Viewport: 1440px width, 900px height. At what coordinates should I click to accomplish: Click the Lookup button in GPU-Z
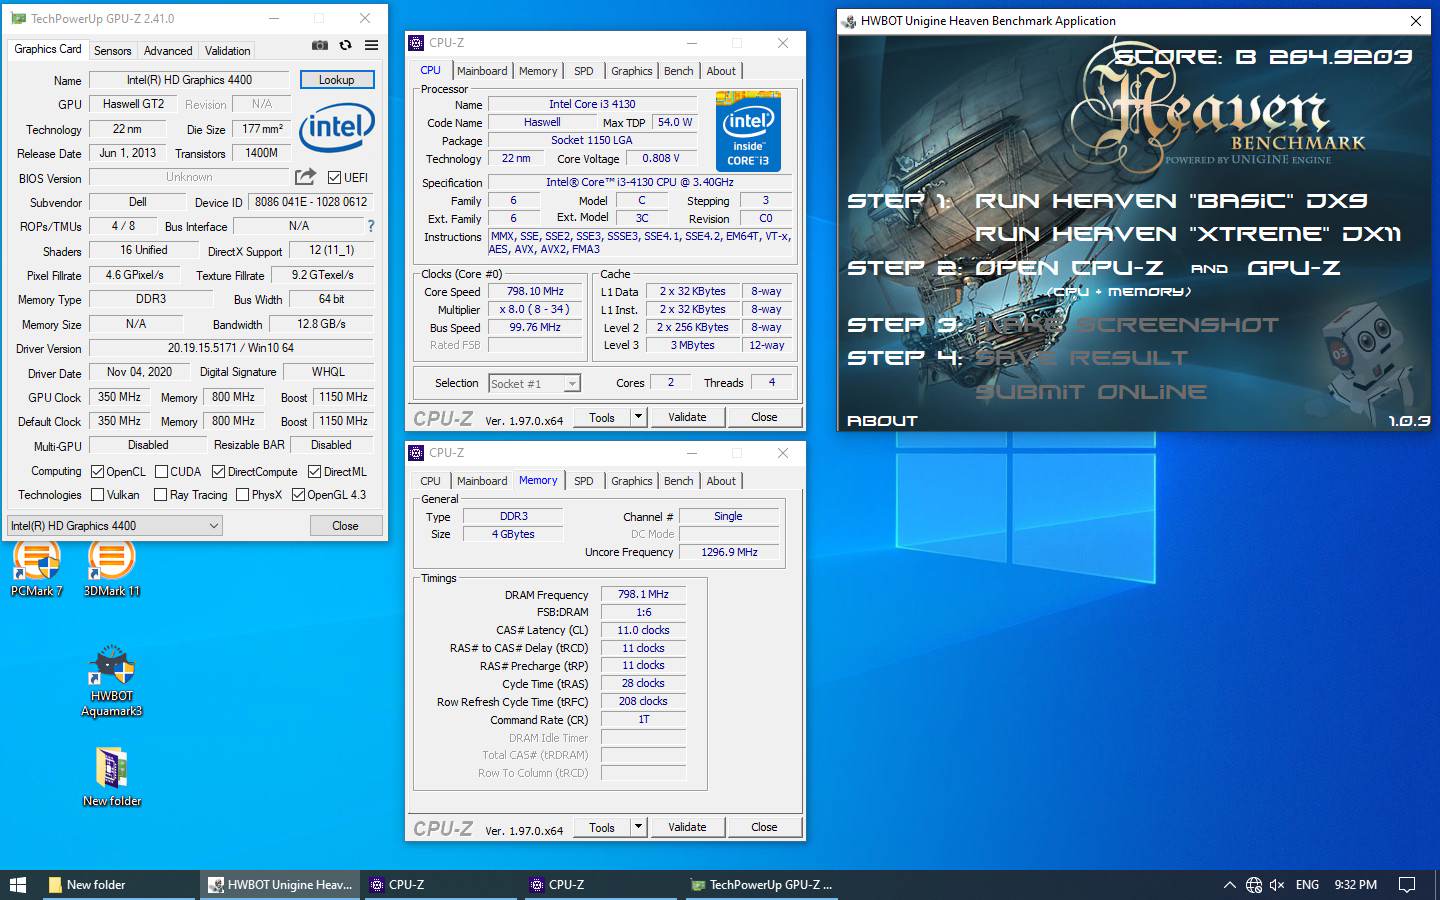point(336,79)
